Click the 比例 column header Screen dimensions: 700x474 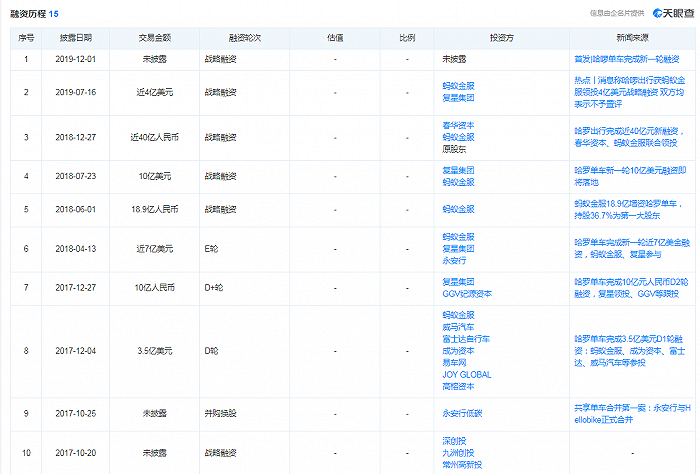(x=407, y=38)
